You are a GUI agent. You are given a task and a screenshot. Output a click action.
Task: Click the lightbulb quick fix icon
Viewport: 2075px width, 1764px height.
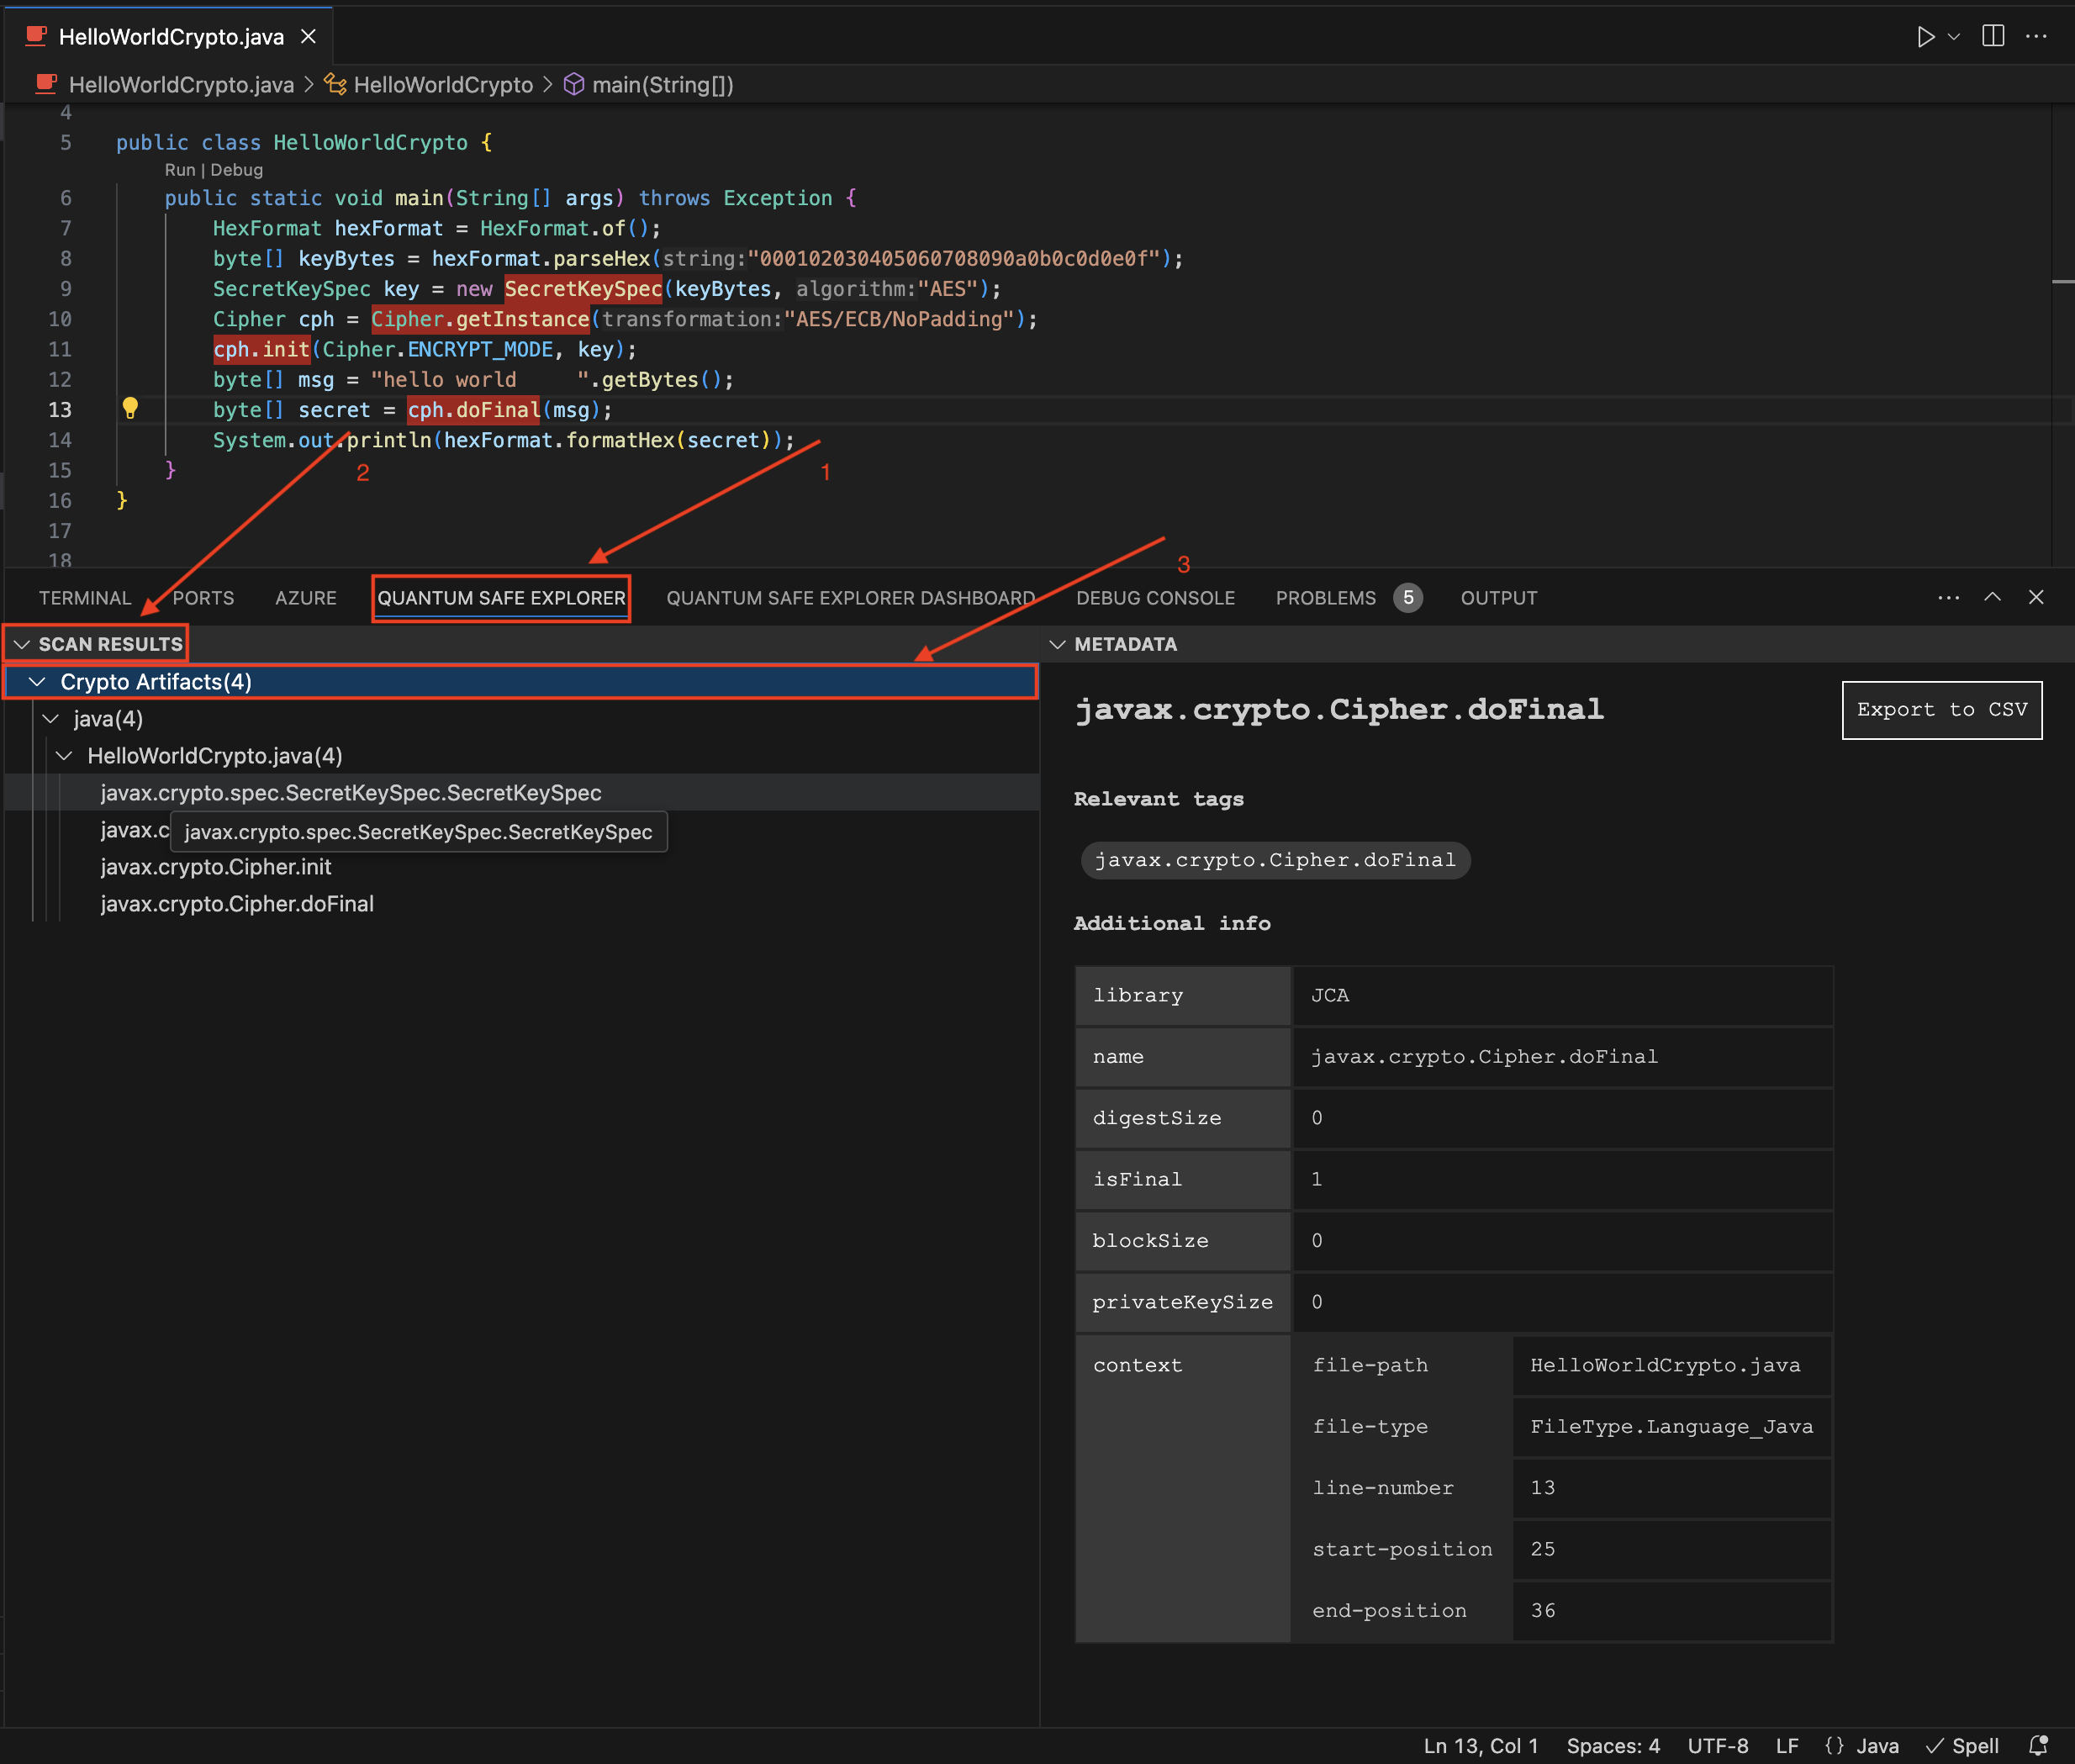click(130, 408)
